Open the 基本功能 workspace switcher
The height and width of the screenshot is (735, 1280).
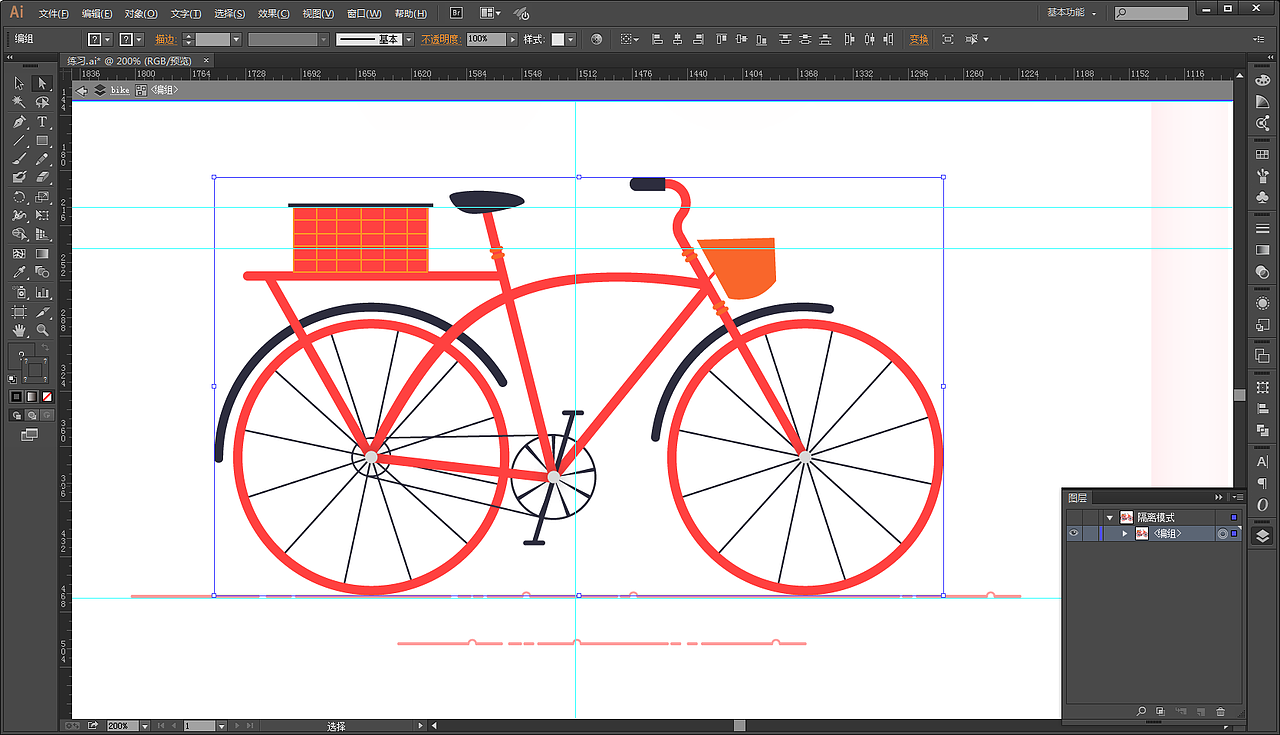click(x=1071, y=13)
